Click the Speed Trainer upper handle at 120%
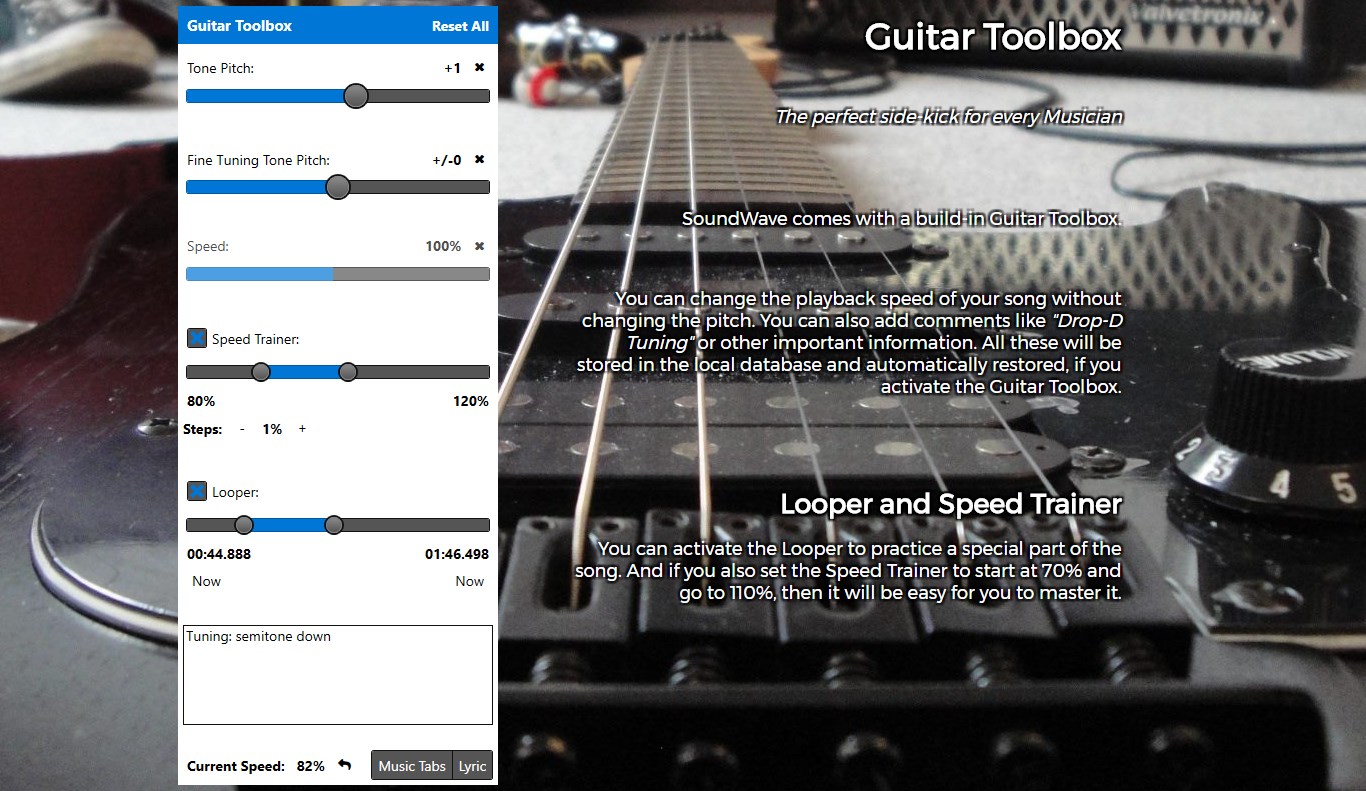This screenshot has width=1366, height=791. click(348, 372)
